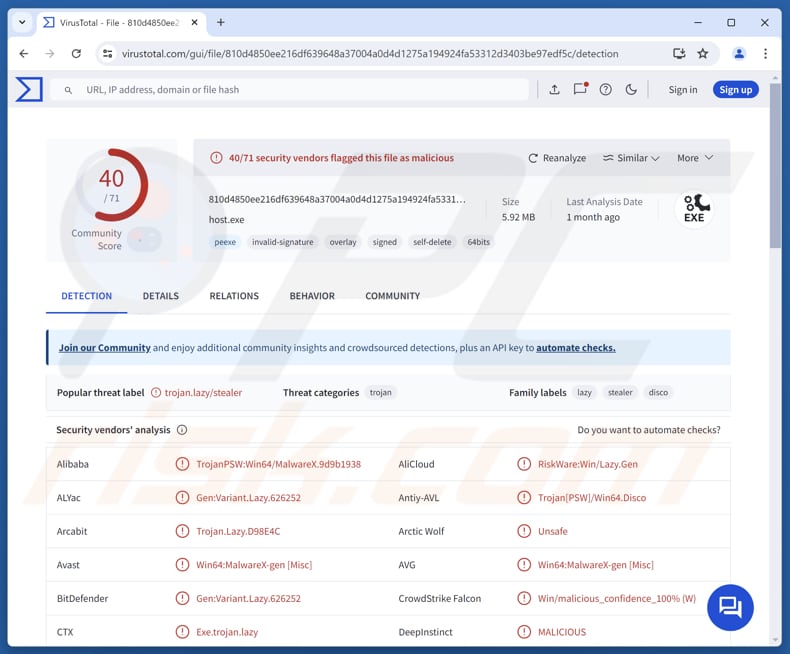
Task: Open the notifications comment icon
Action: click(x=580, y=90)
